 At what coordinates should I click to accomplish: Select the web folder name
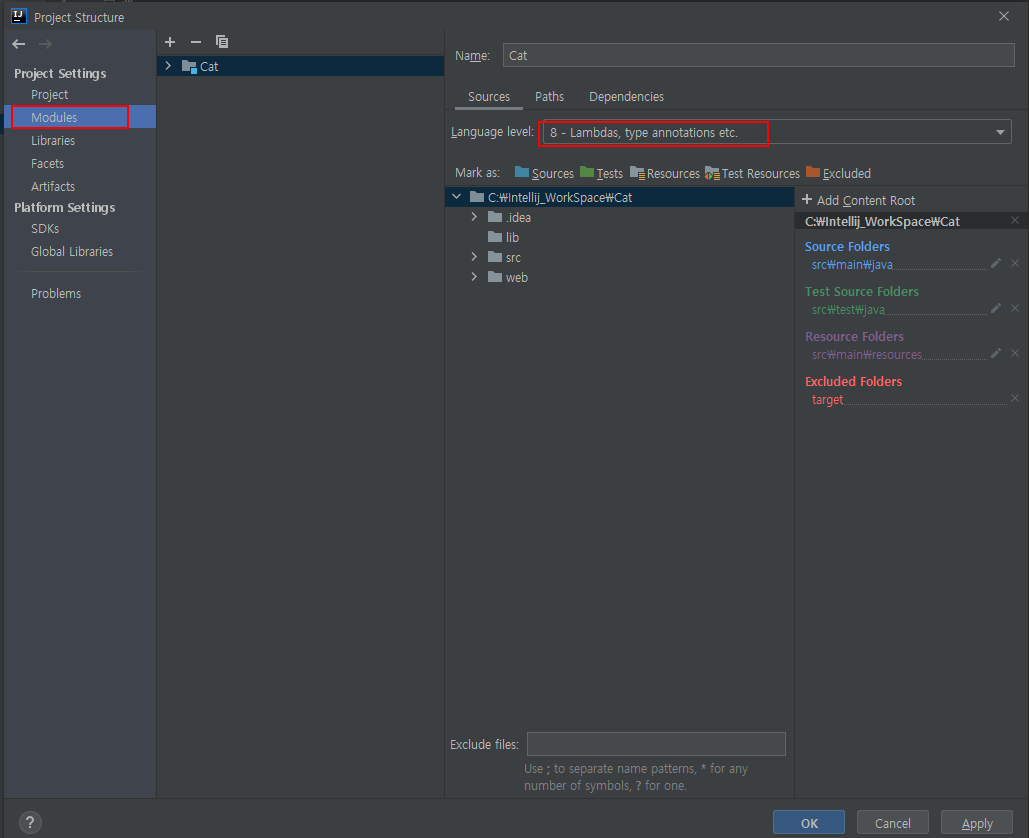point(516,277)
